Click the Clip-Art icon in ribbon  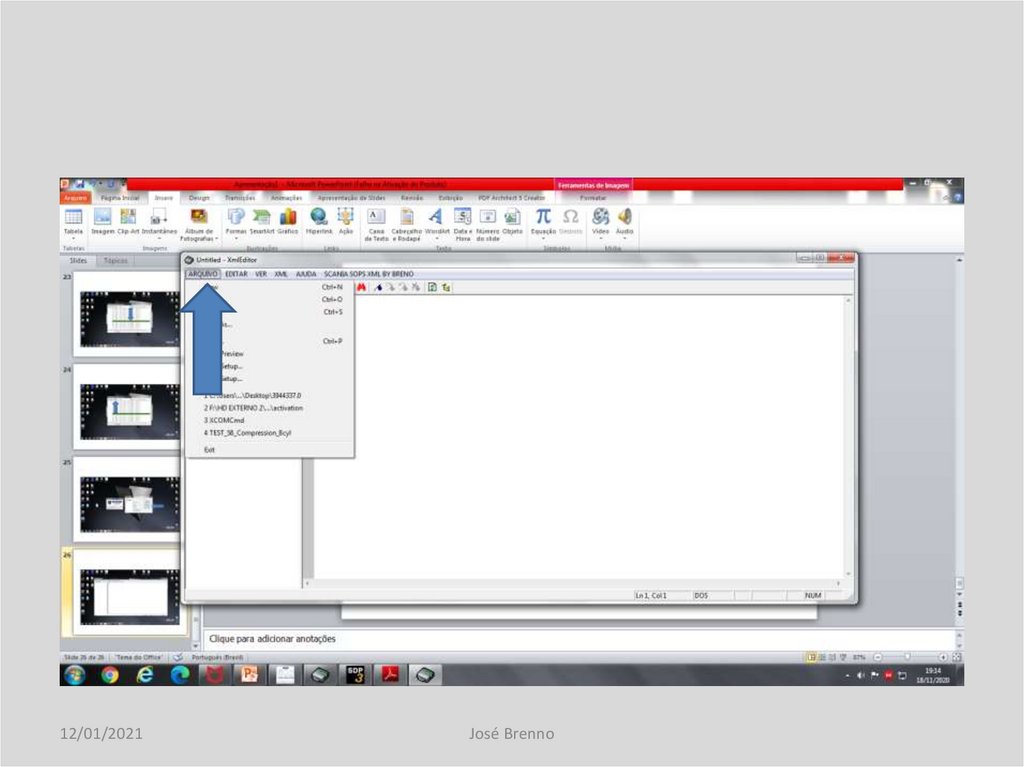[x=128, y=221]
